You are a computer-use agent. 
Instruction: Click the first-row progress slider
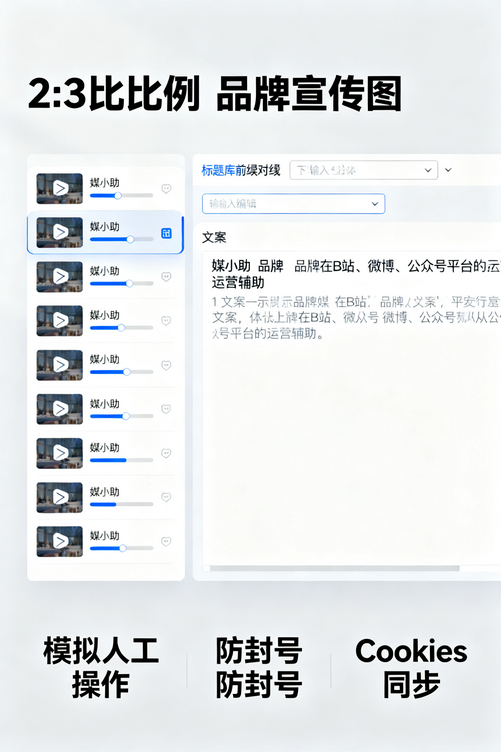(121, 195)
